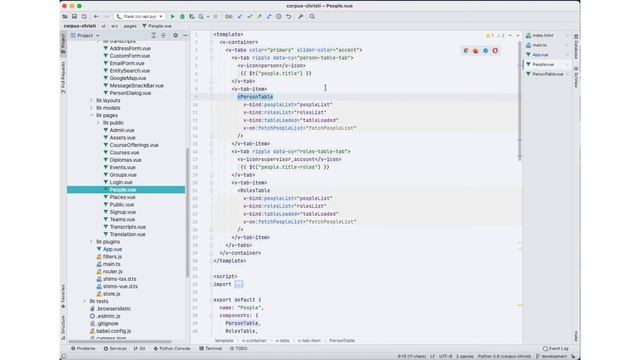
Task: Click the project tree horizontal scrollbar
Action: [x=120, y=342]
